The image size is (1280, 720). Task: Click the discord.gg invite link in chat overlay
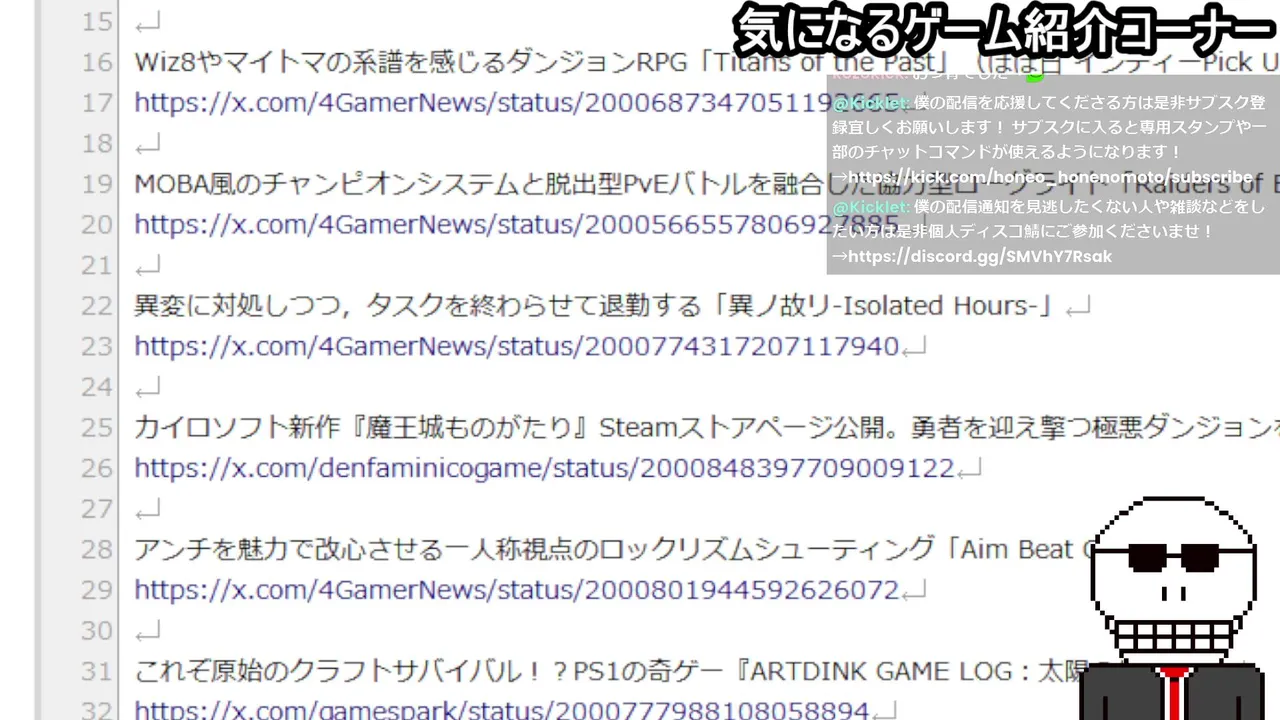979,257
